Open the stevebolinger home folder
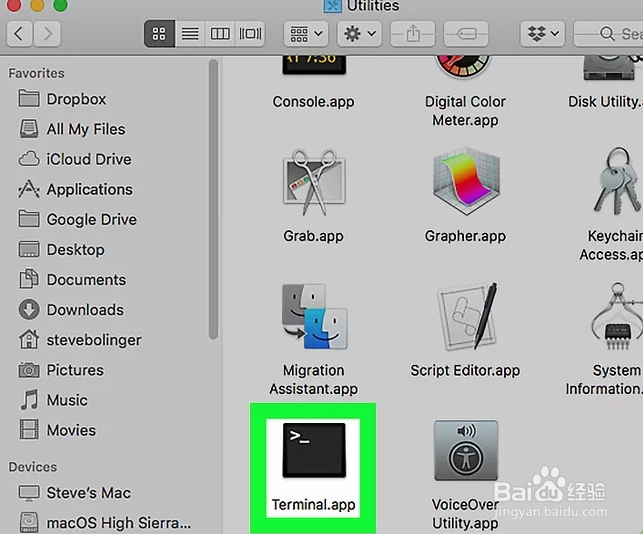This screenshot has width=643, height=534. pos(80,340)
